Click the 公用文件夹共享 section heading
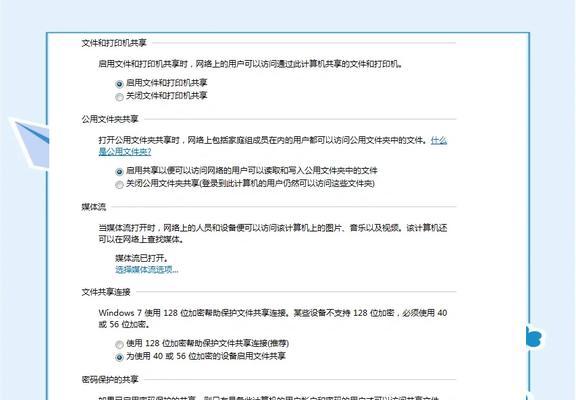 [110, 119]
